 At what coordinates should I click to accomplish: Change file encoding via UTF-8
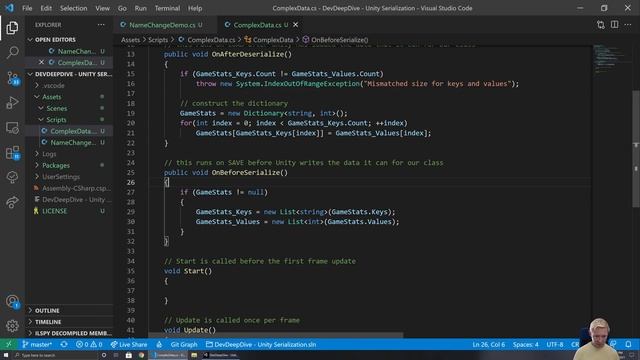555,344
